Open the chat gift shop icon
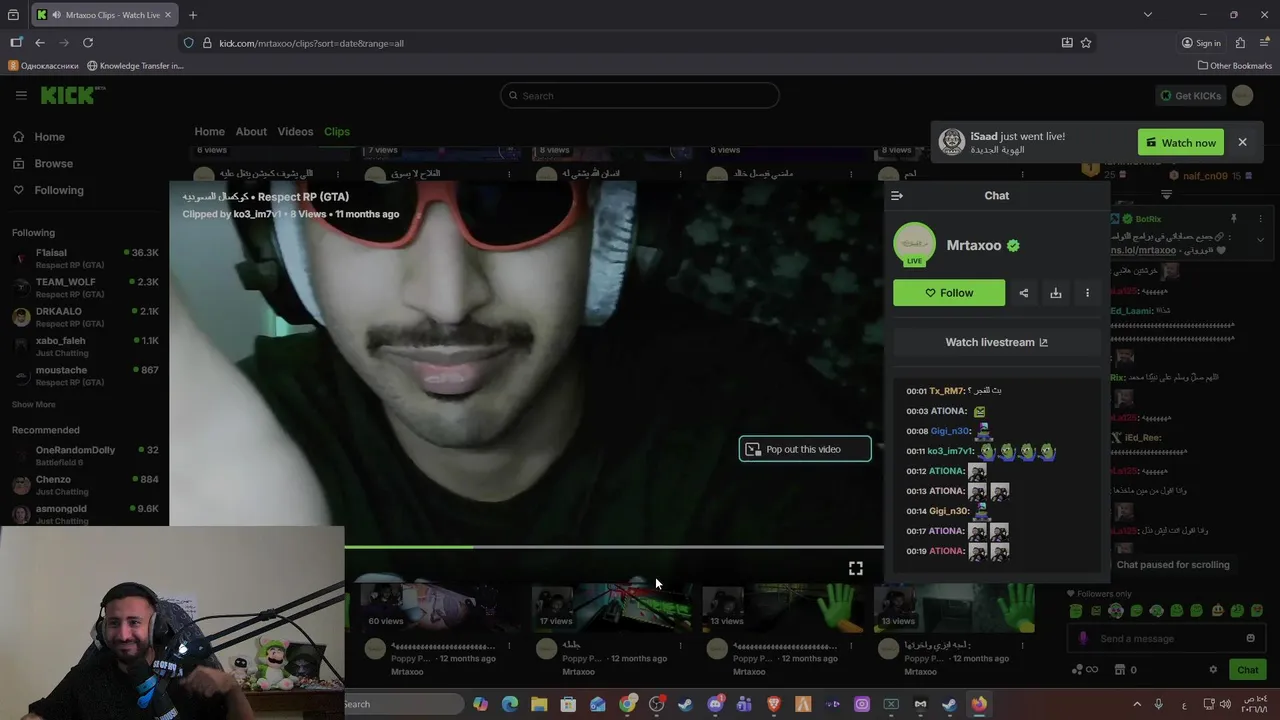The image size is (1280, 720). point(1120,670)
